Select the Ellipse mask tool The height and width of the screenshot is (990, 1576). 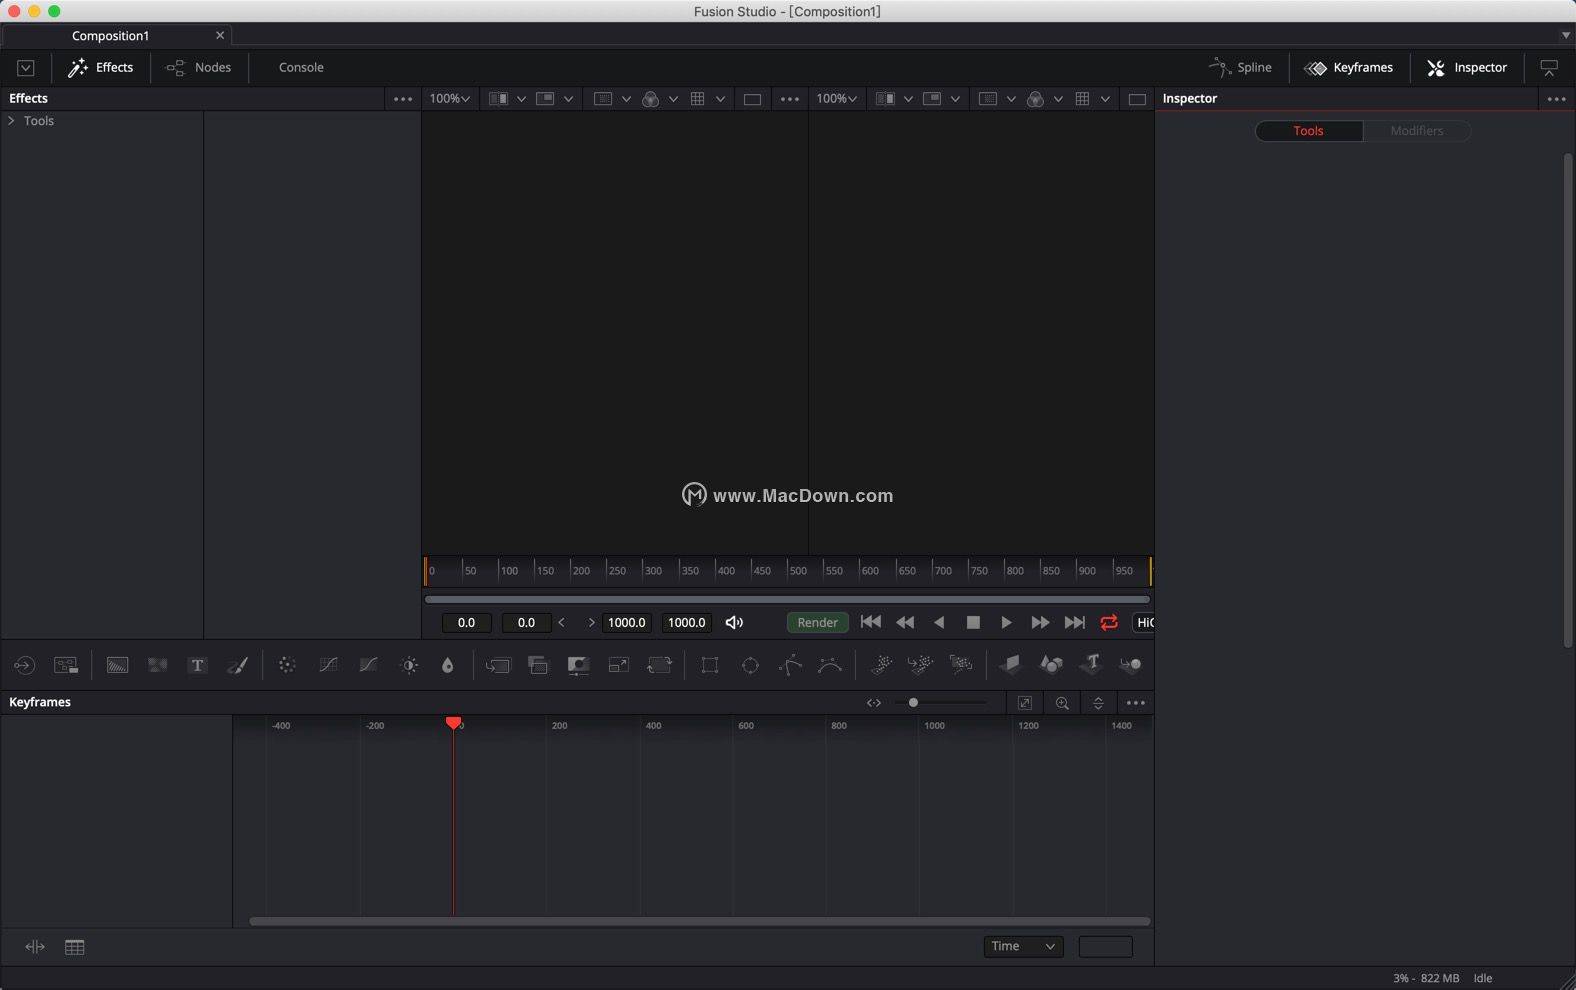point(750,665)
